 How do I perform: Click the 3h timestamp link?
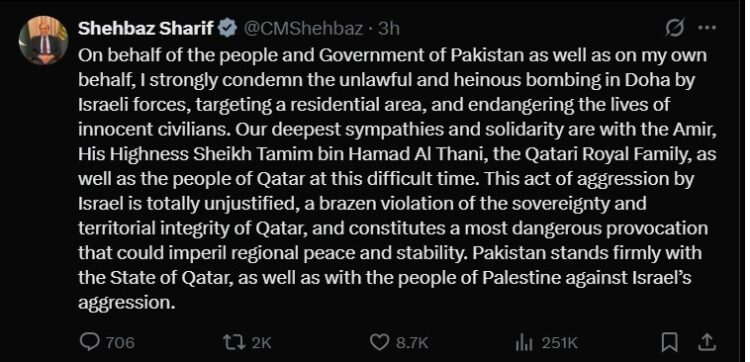(389, 29)
